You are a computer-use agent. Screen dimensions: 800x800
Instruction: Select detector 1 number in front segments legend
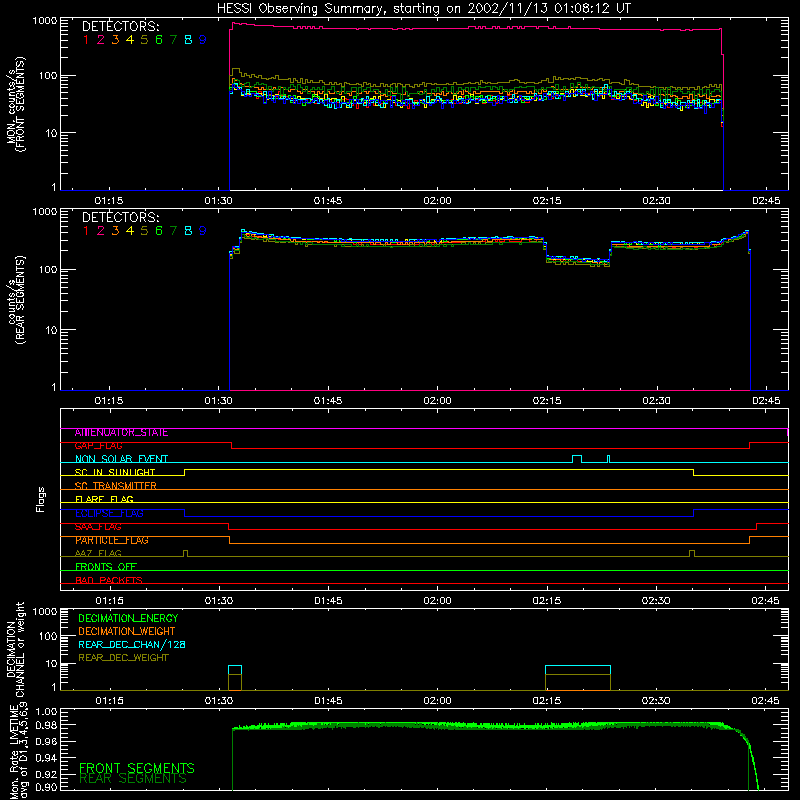[86, 40]
